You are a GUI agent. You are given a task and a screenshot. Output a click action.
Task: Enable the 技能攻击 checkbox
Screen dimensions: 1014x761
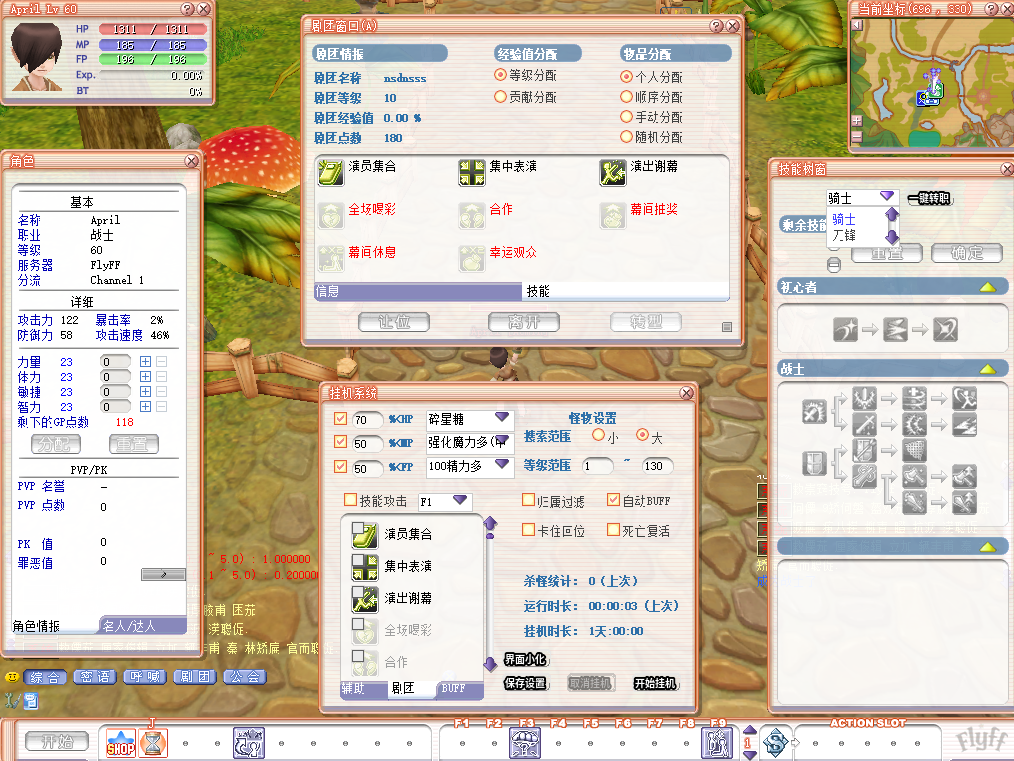click(350, 500)
